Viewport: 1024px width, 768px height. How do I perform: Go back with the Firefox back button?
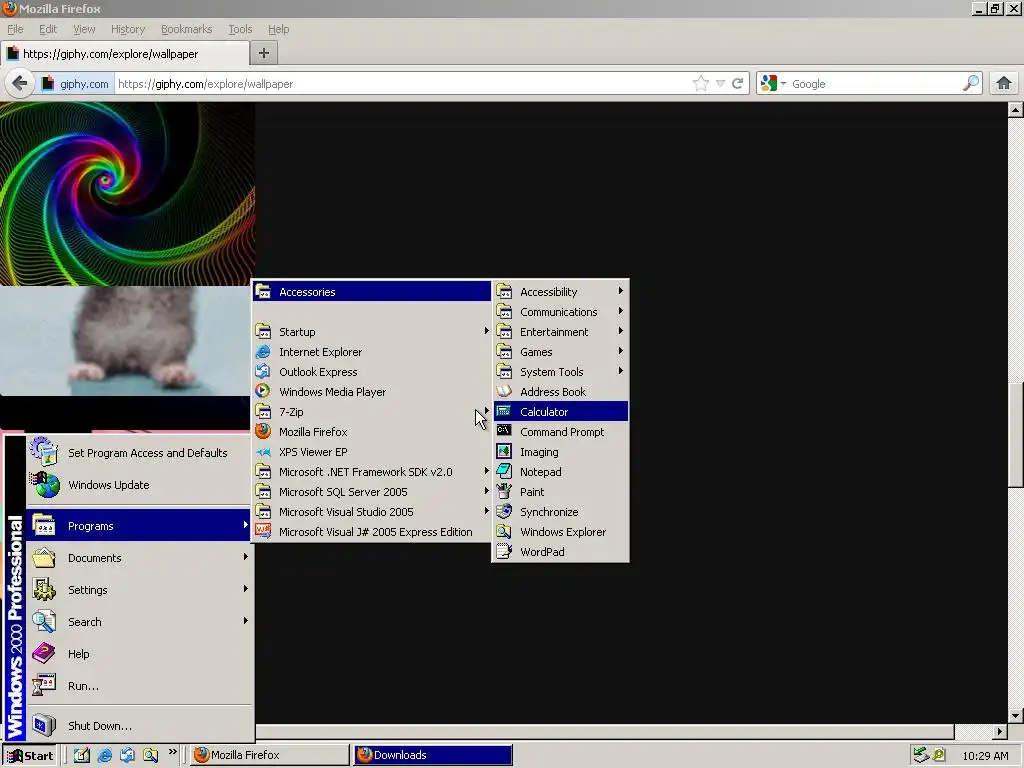click(x=20, y=84)
